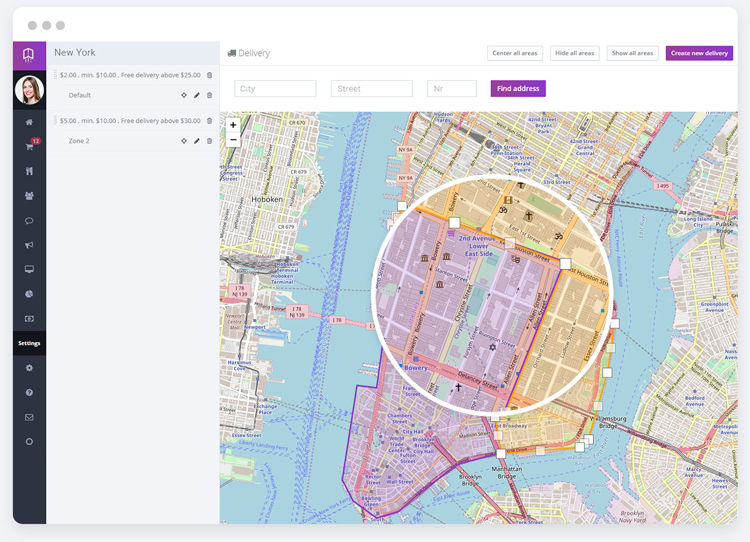The height and width of the screenshot is (542, 750).
Task: Delete the $2.00 delivery rule
Action: pyautogui.click(x=210, y=75)
